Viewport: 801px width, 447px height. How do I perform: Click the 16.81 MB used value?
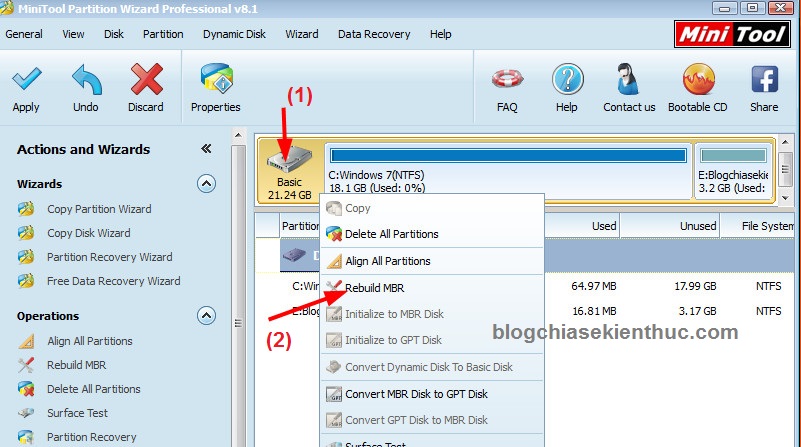tap(594, 311)
